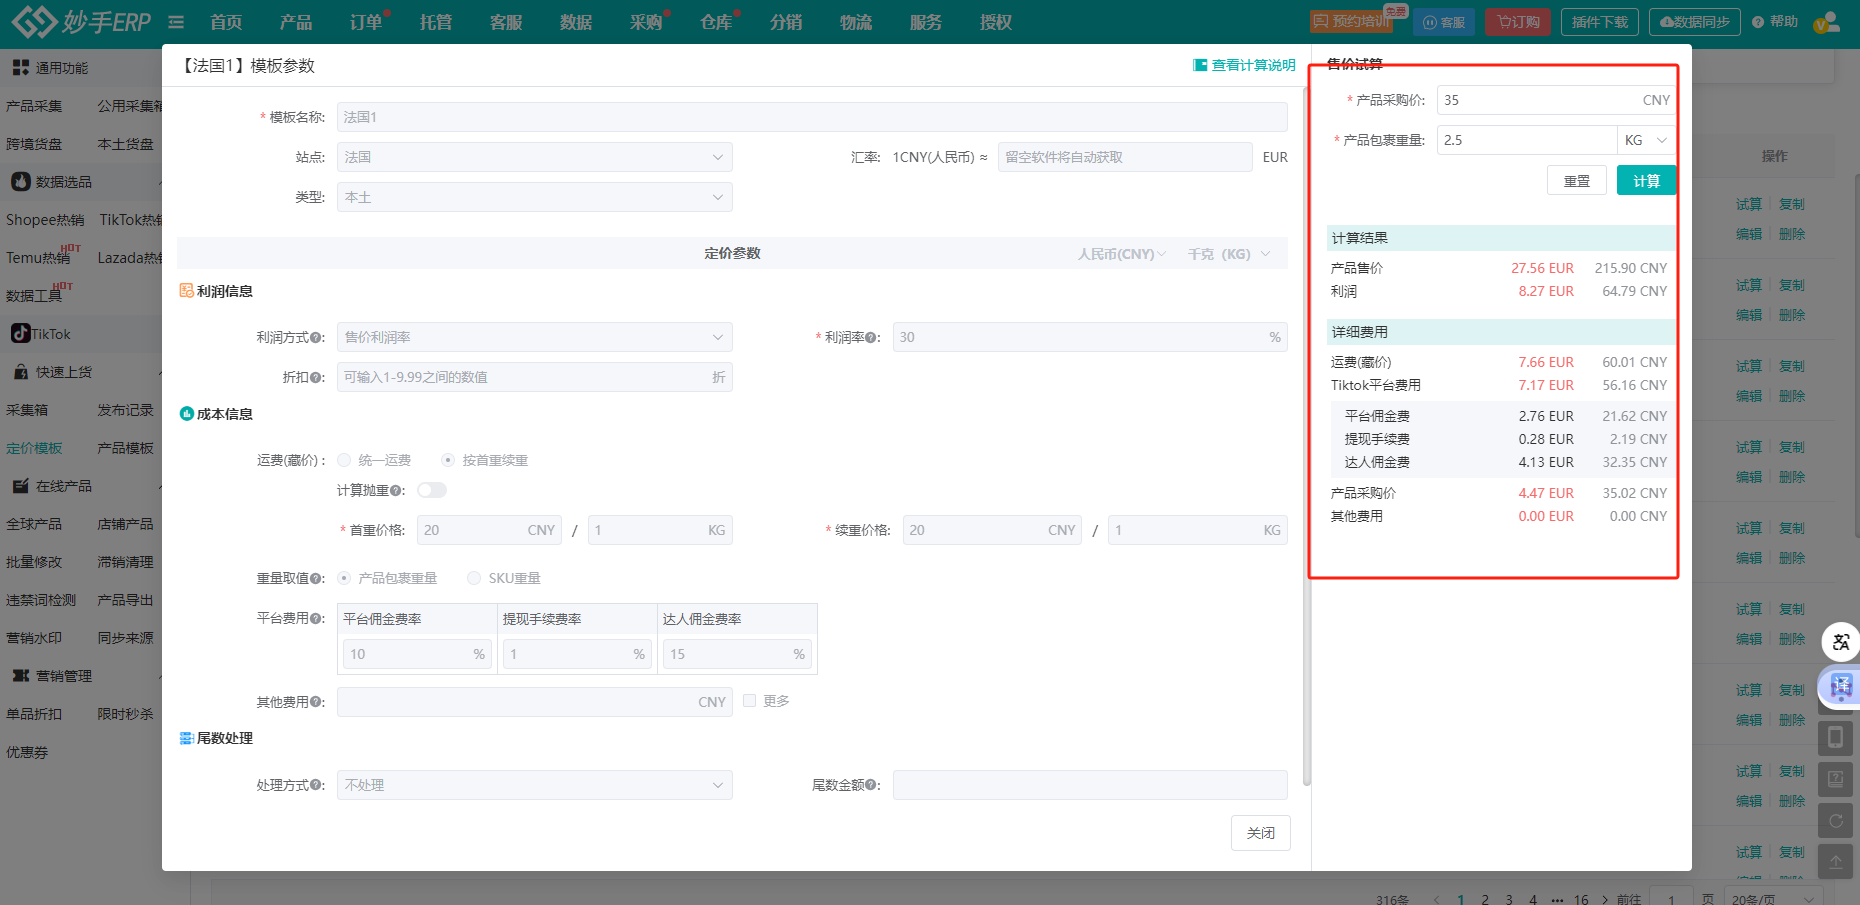1860x905 pixels.
Task: Click the refresh floating sidebar icon
Action: pyautogui.click(x=1836, y=821)
